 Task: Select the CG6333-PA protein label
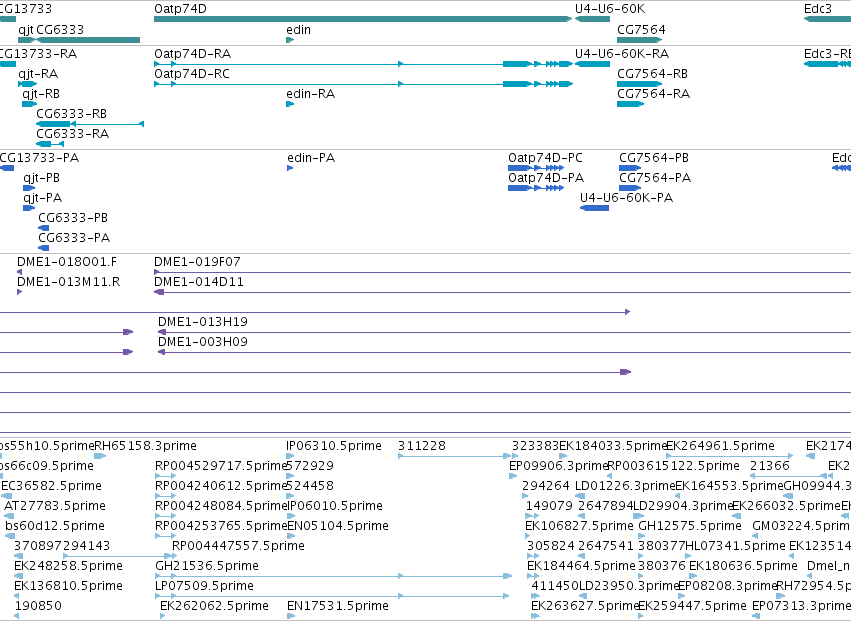(74, 238)
